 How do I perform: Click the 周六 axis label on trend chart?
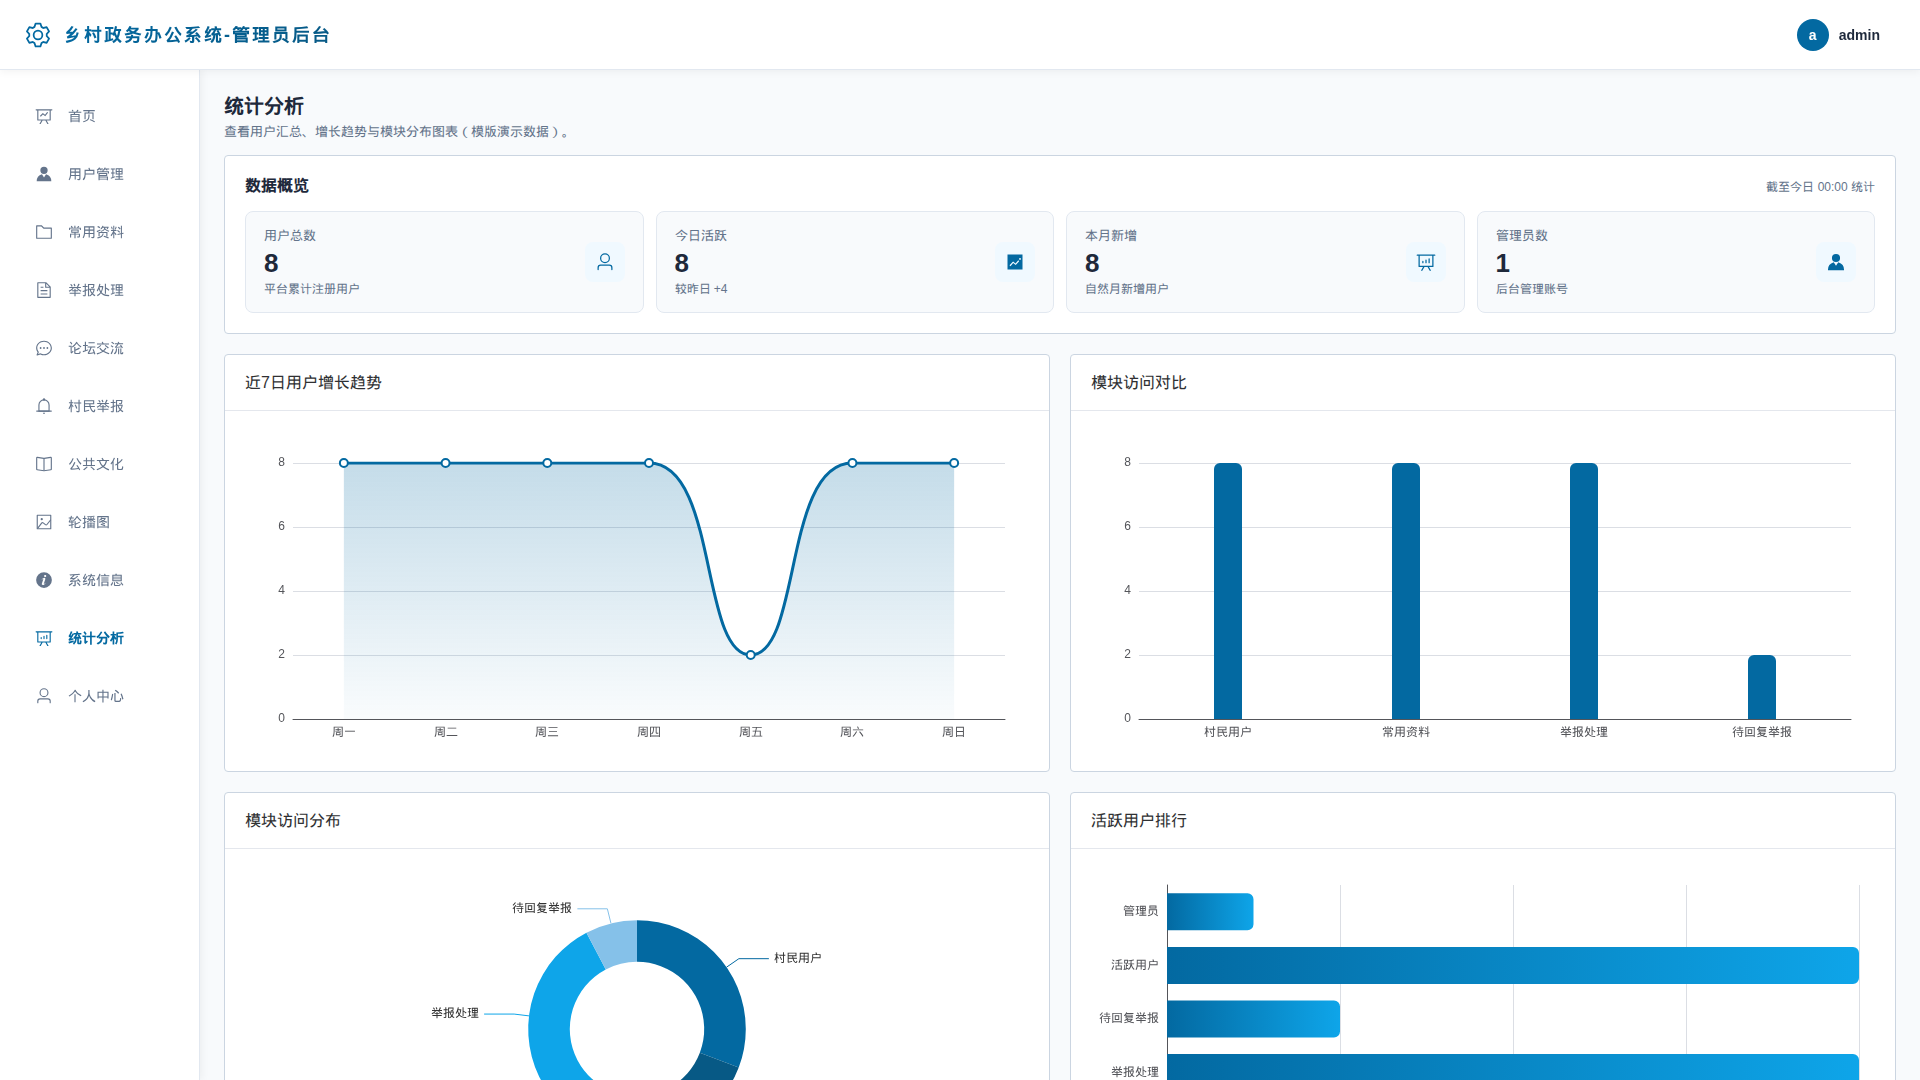pos(852,732)
